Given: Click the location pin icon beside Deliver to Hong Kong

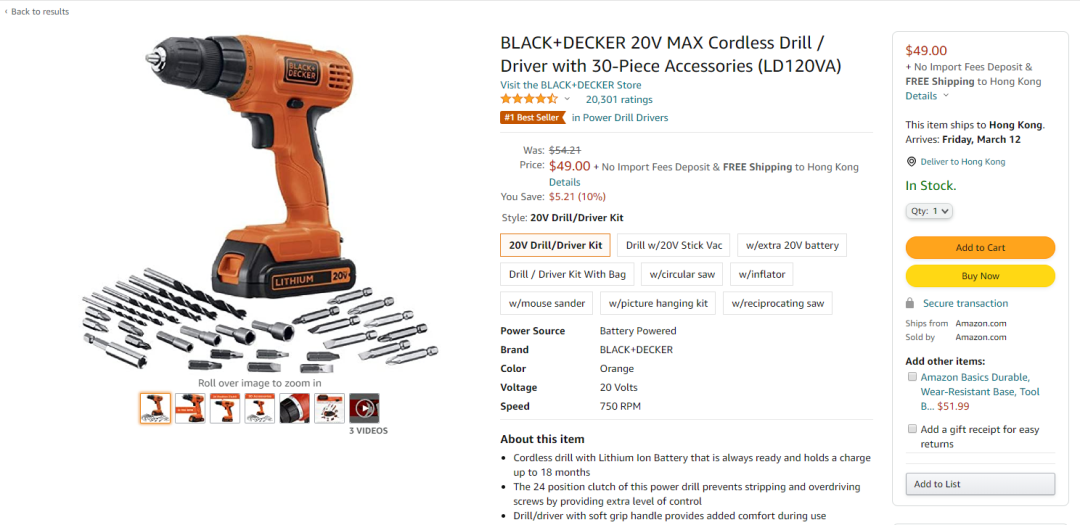Looking at the screenshot, I should click(911, 162).
